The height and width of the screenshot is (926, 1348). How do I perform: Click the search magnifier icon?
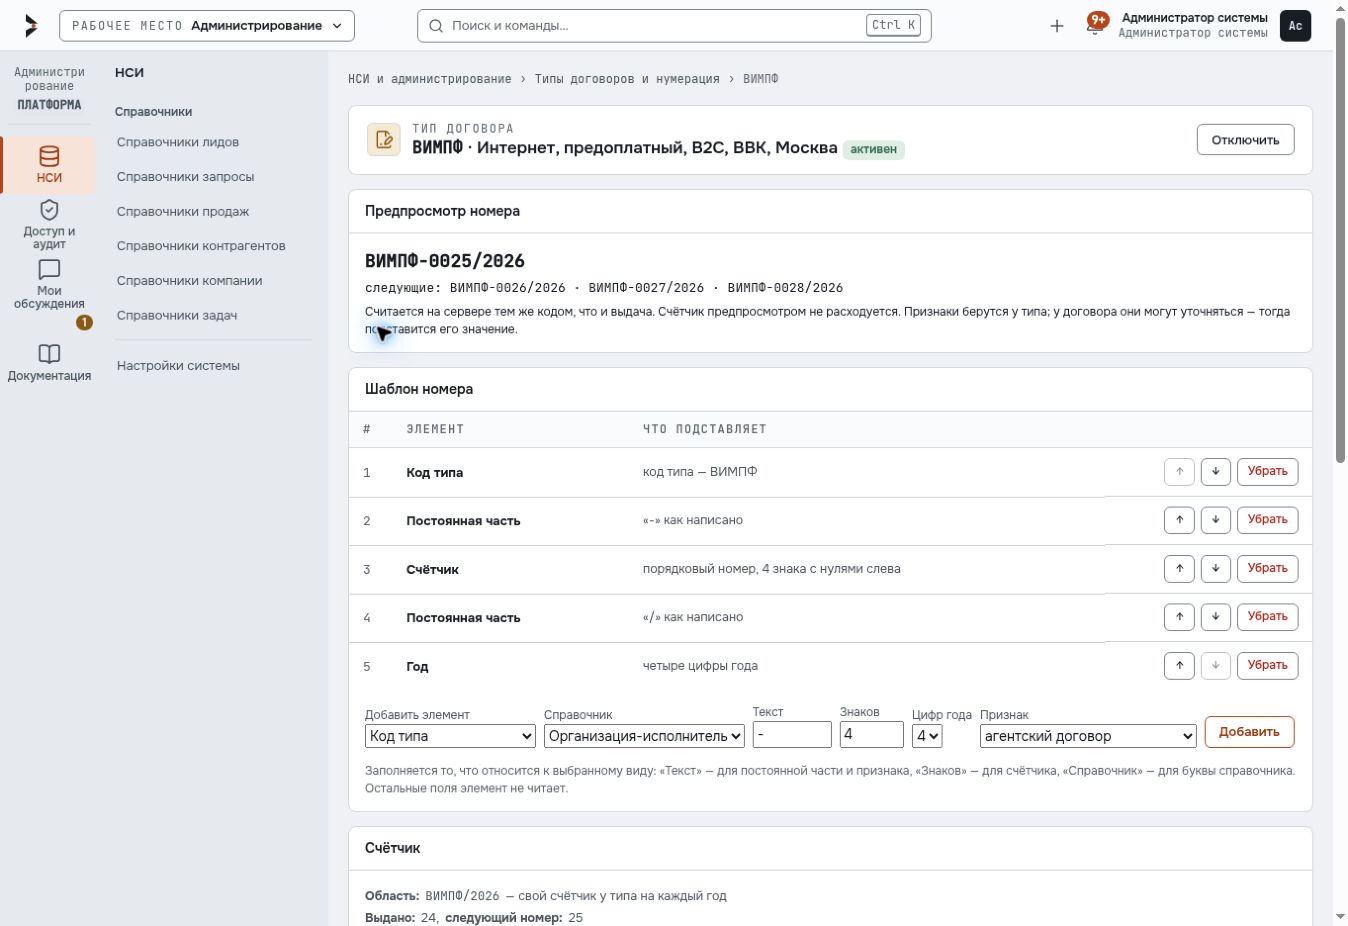point(436,26)
